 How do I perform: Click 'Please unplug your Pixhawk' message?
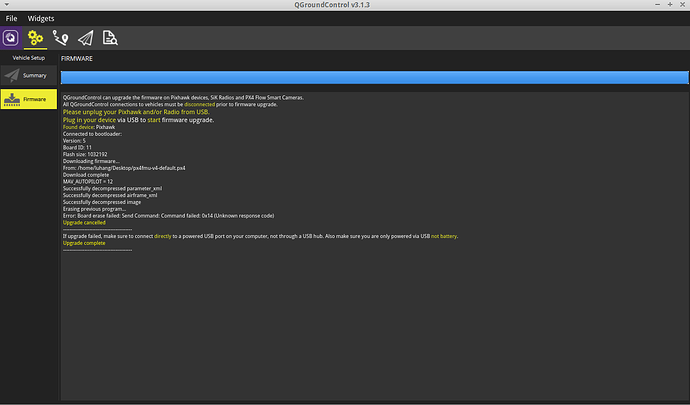[x=136, y=112]
